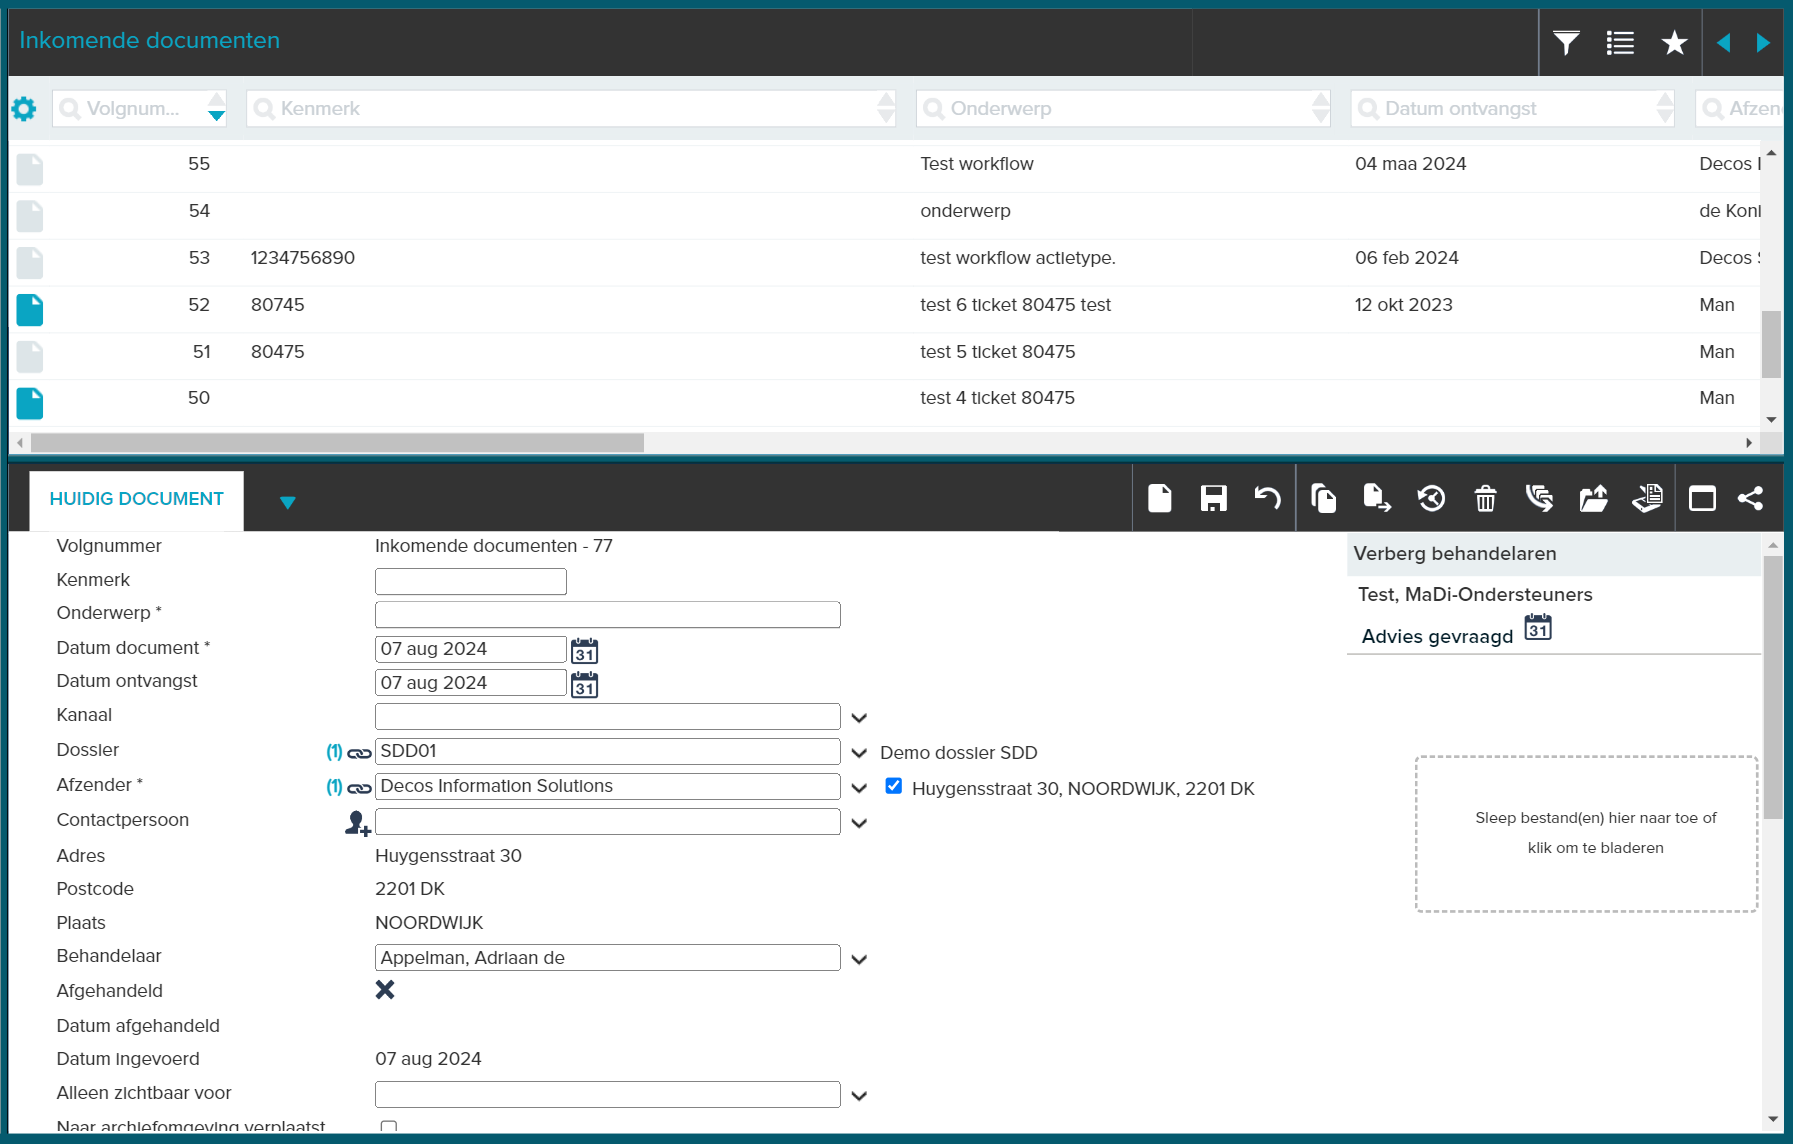Screen dimensions: 1793x1144
Task: Click vertical scrollbar of detail panel
Action: 1773,688
